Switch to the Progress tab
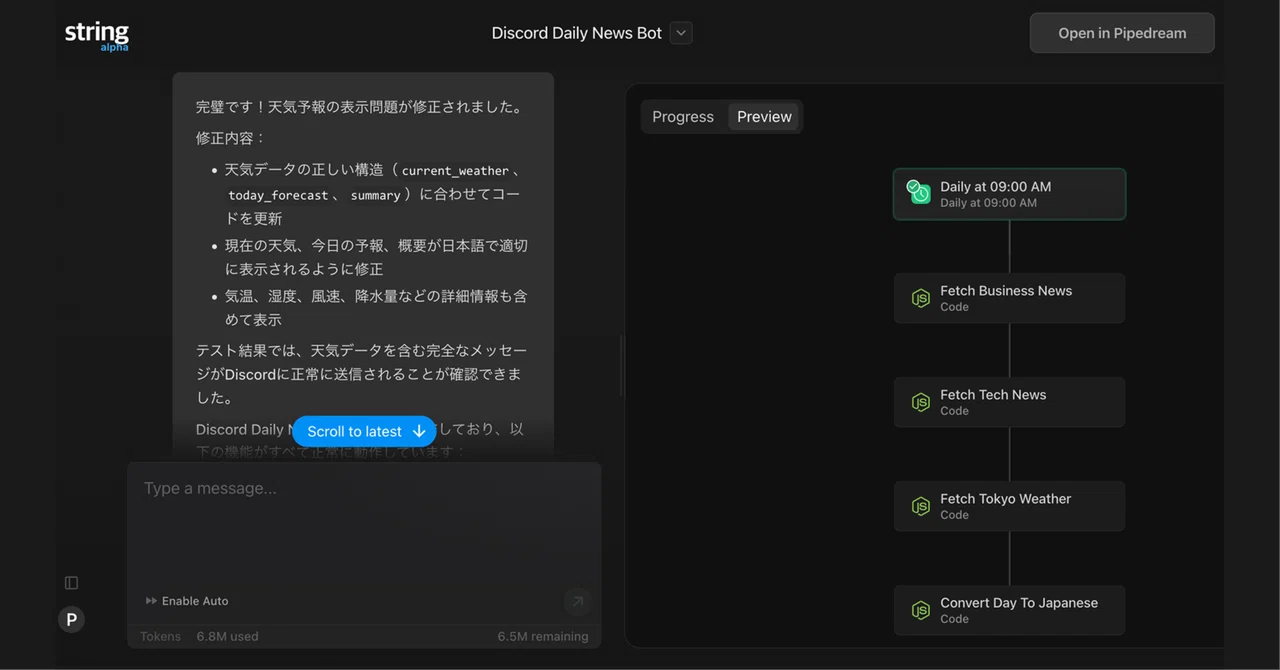The width and height of the screenshot is (1280, 670). 683,117
